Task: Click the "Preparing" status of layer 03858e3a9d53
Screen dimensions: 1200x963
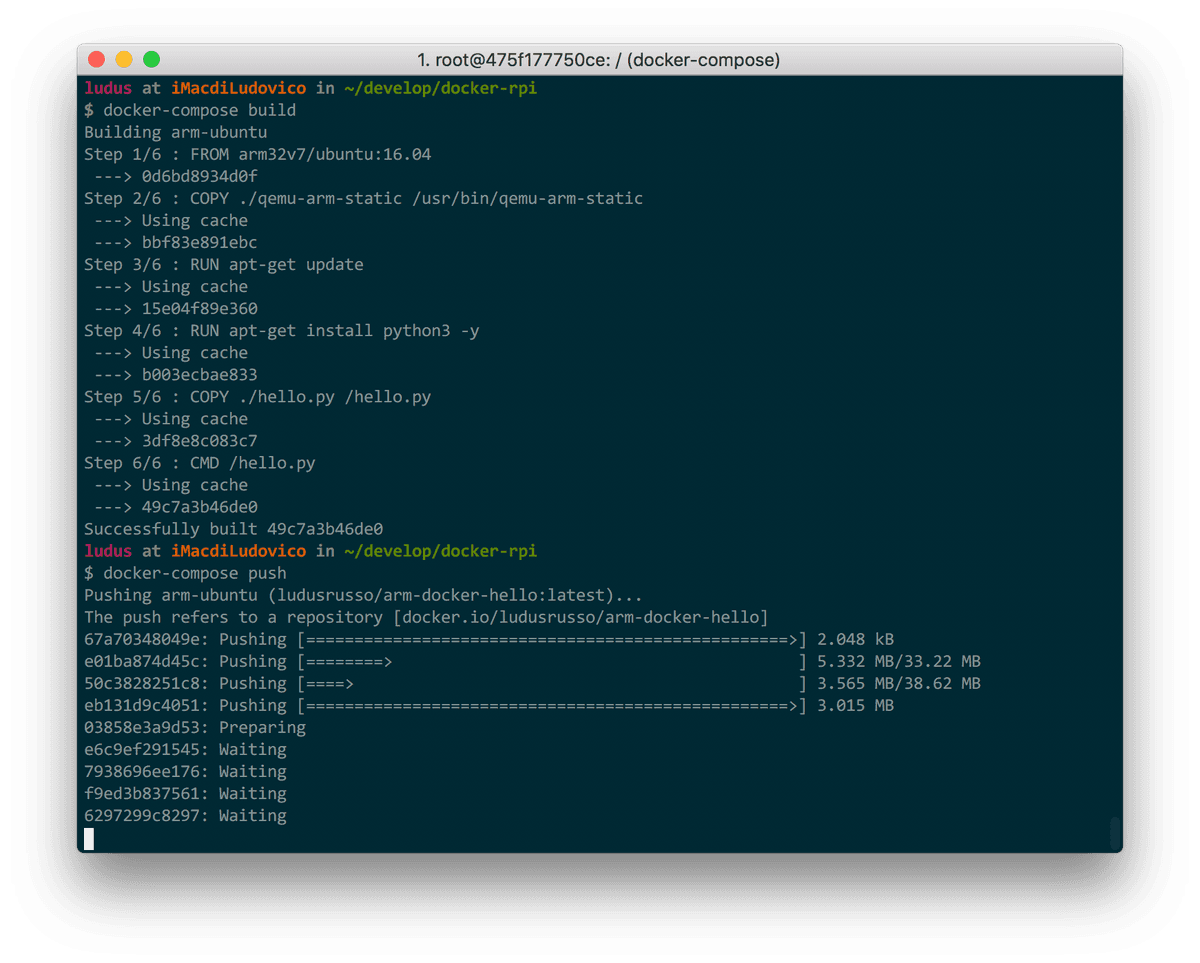Action: tap(263, 727)
